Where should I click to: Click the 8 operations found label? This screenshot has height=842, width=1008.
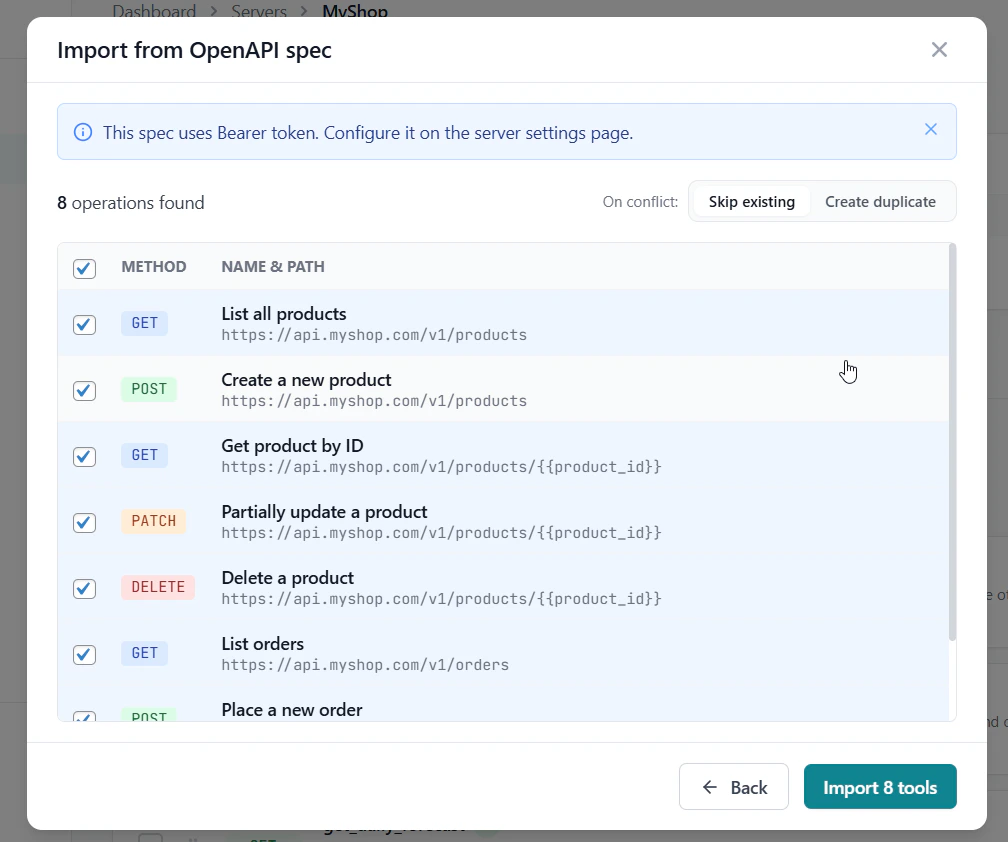pos(130,202)
